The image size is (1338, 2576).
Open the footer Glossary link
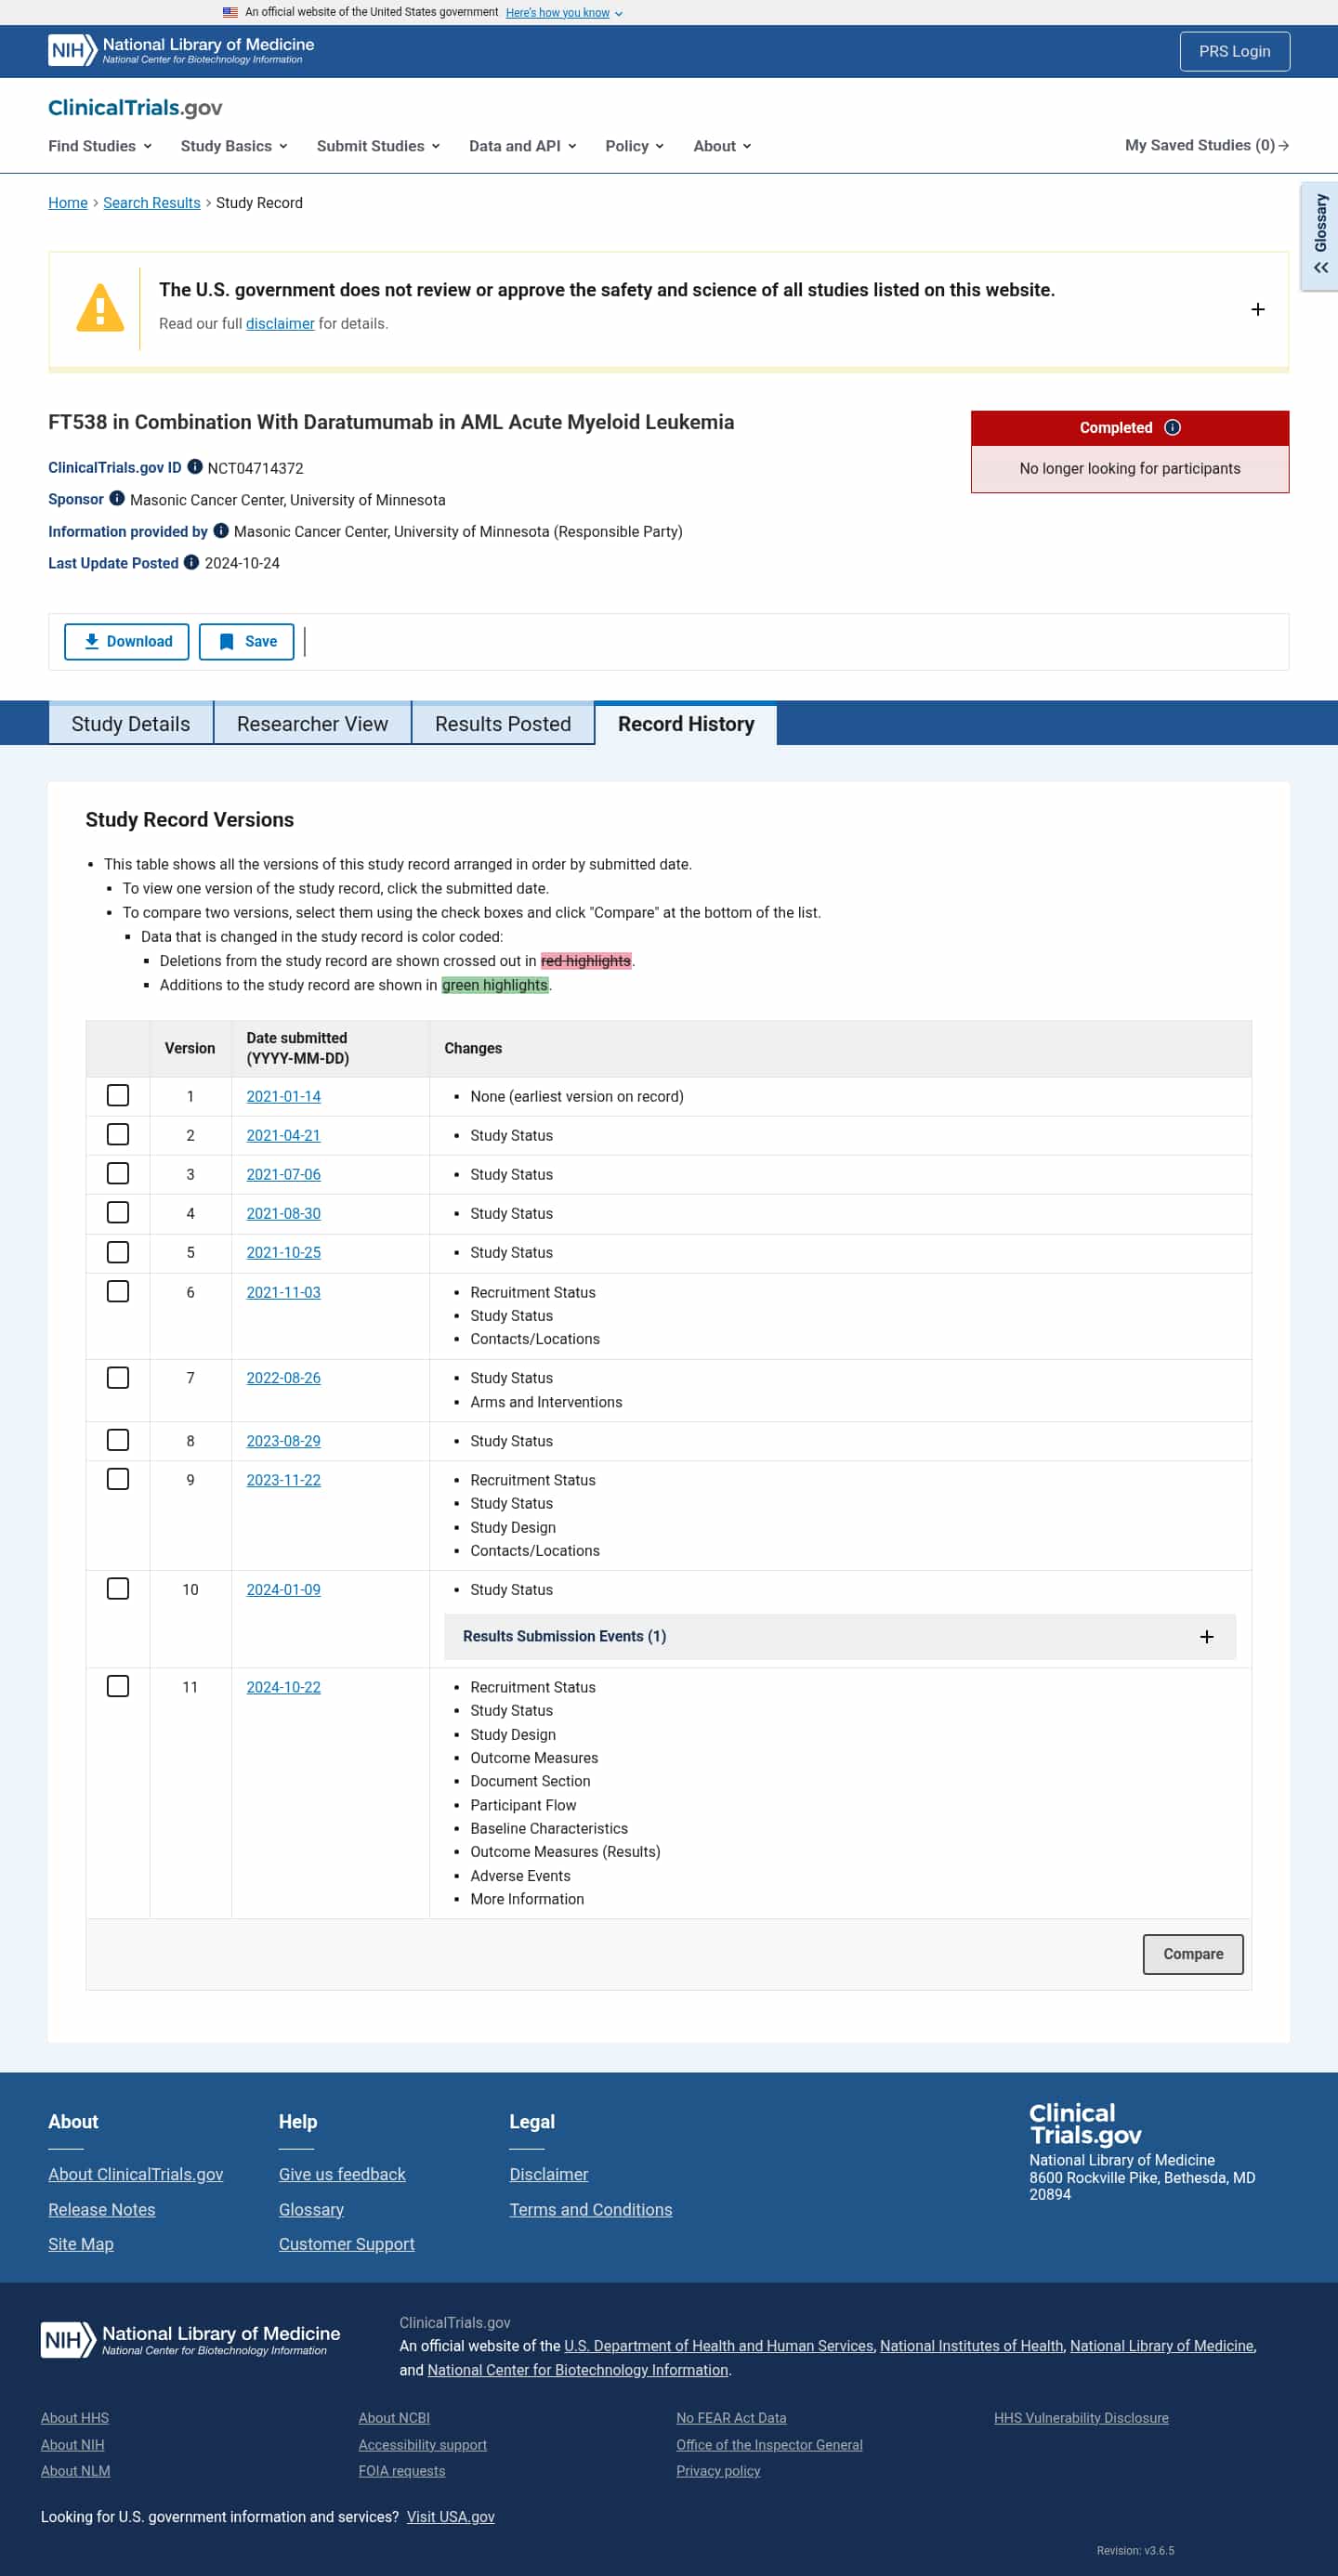(311, 2209)
